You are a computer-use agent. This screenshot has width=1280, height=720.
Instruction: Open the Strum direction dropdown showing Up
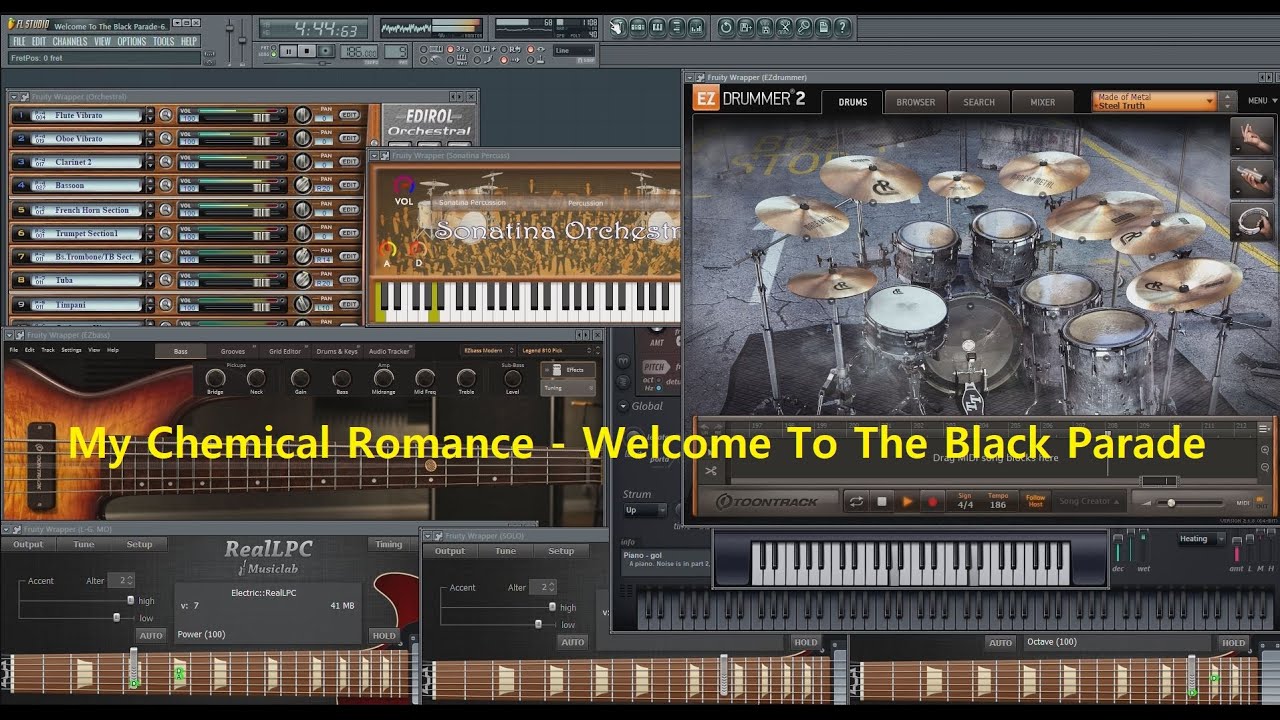point(644,510)
